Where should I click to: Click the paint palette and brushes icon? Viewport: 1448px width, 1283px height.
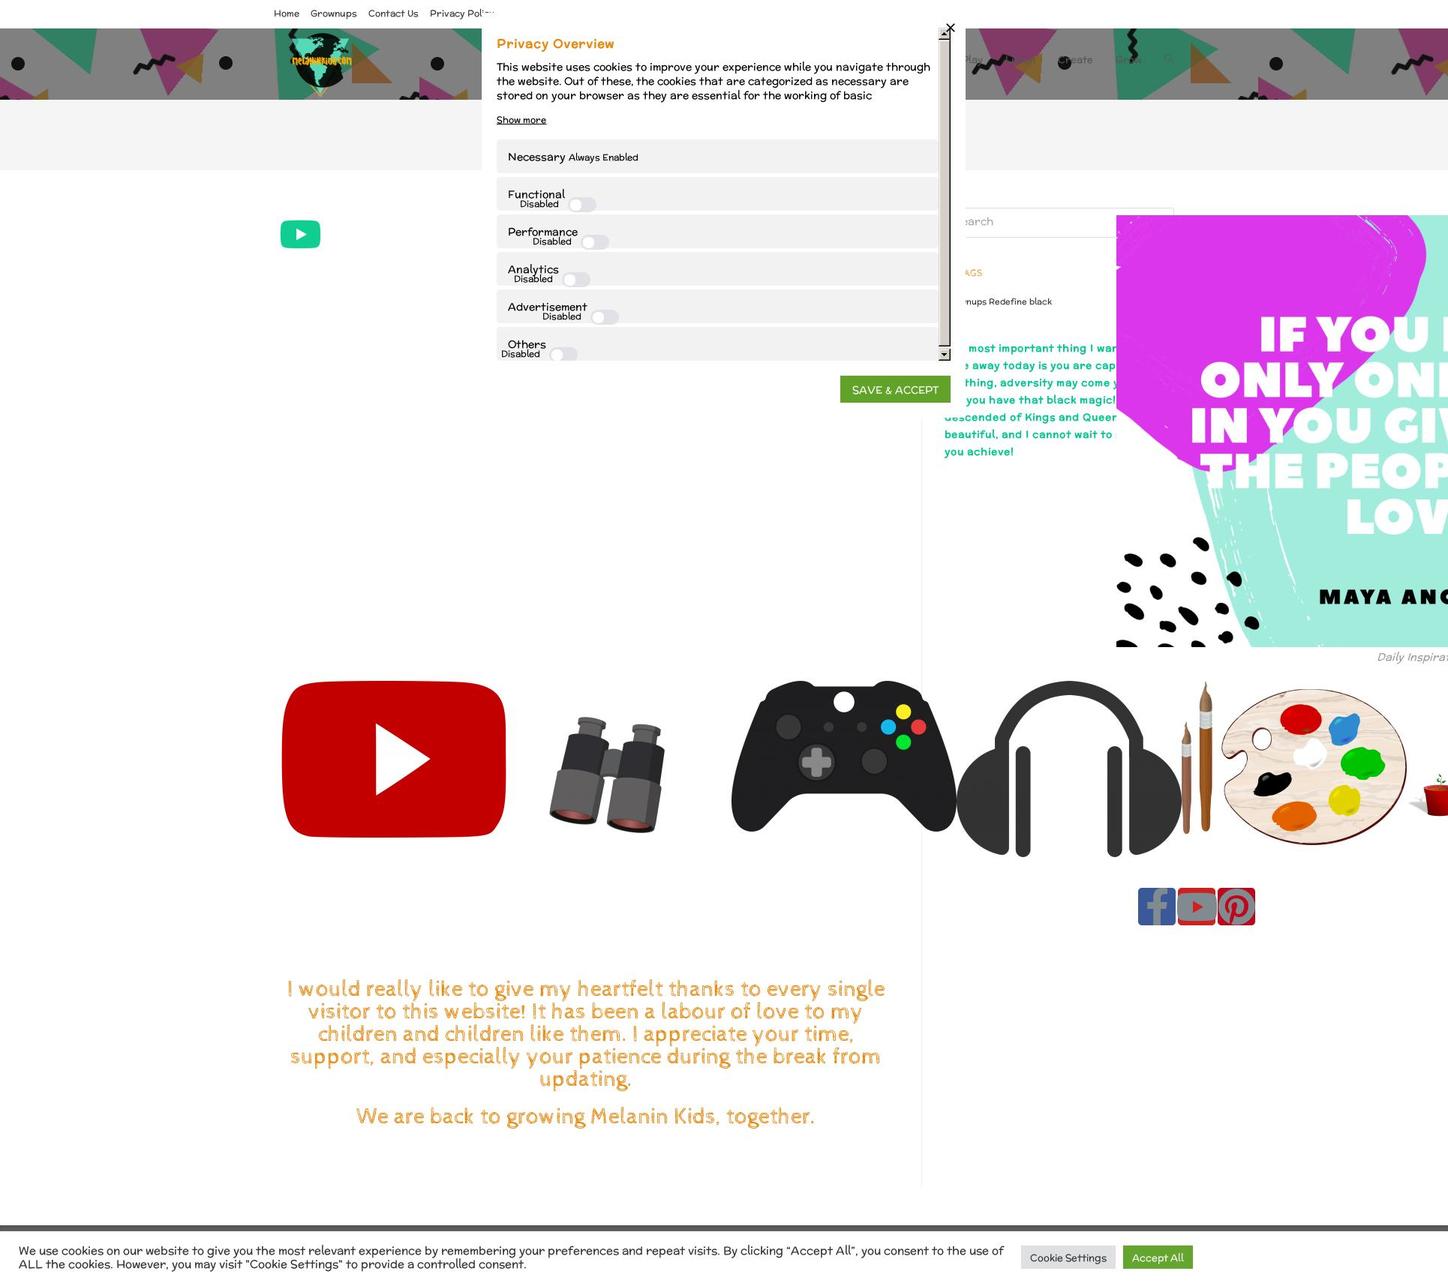(1294, 765)
